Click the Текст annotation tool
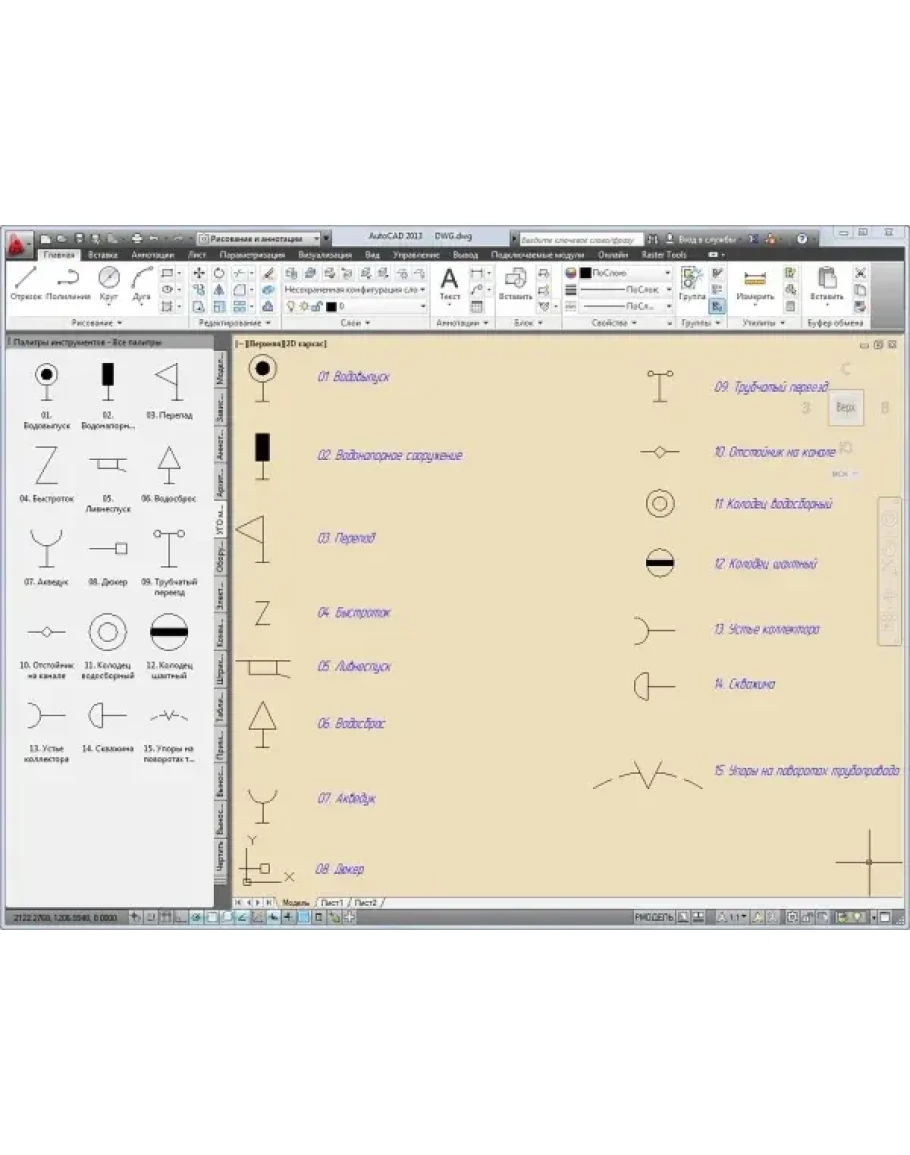Image resolution: width=910 pixels, height=1155 pixels. point(449,282)
